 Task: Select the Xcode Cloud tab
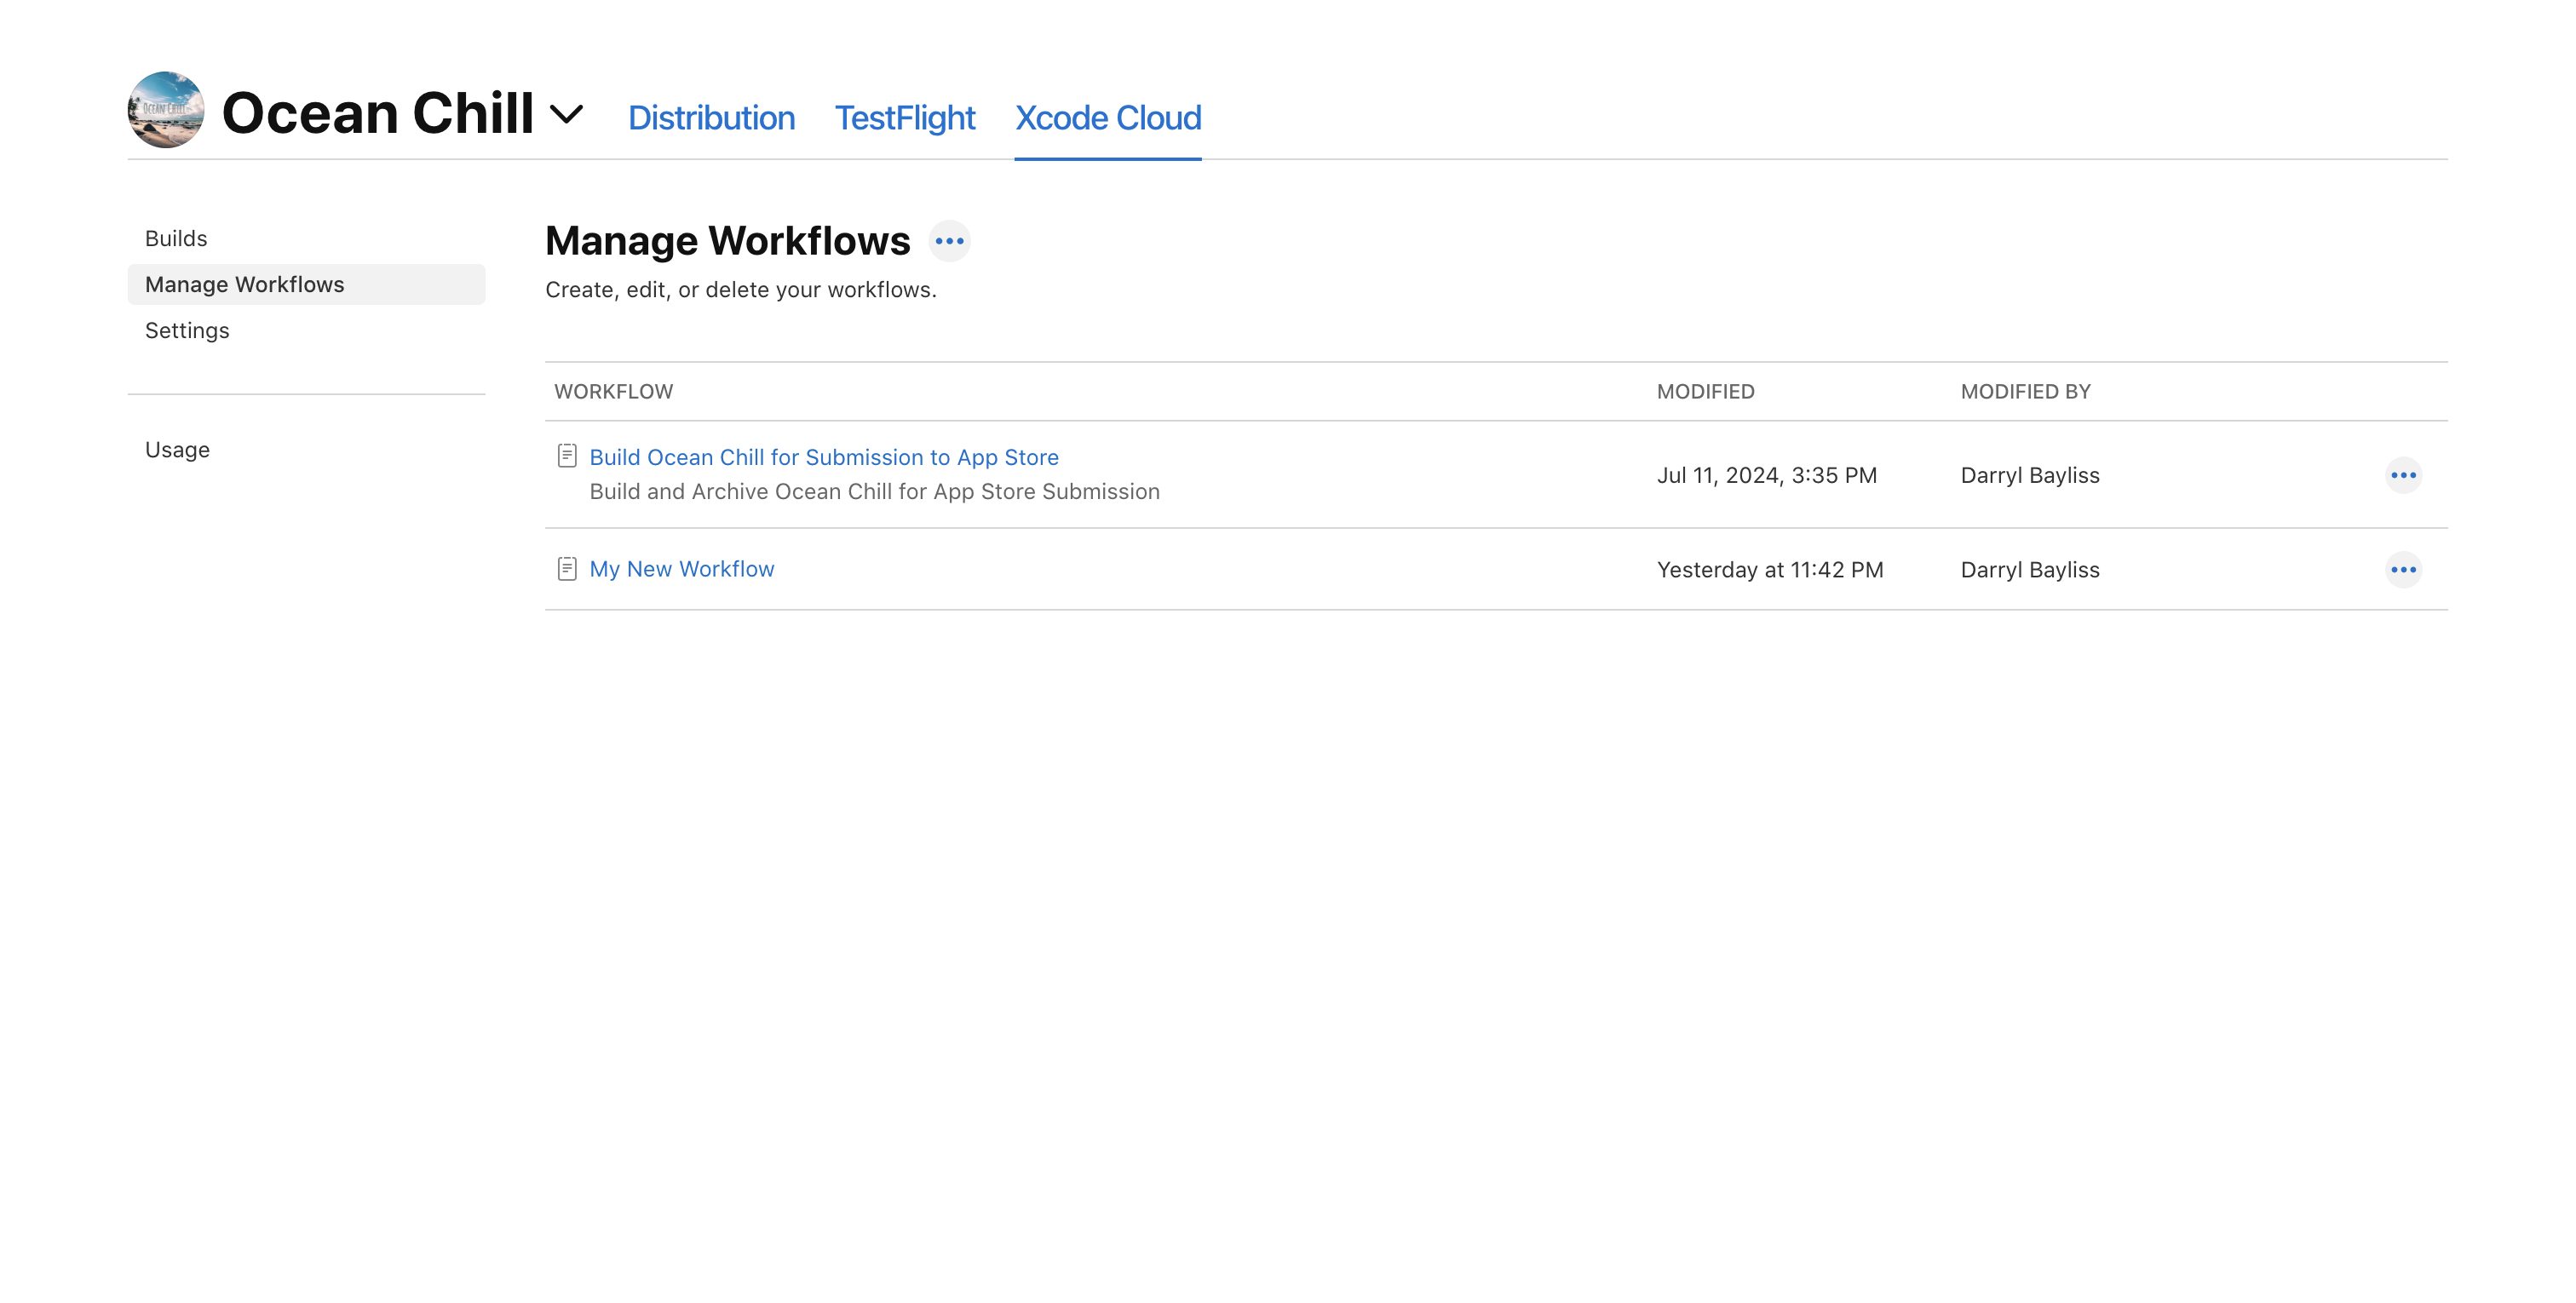click(x=1108, y=118)
